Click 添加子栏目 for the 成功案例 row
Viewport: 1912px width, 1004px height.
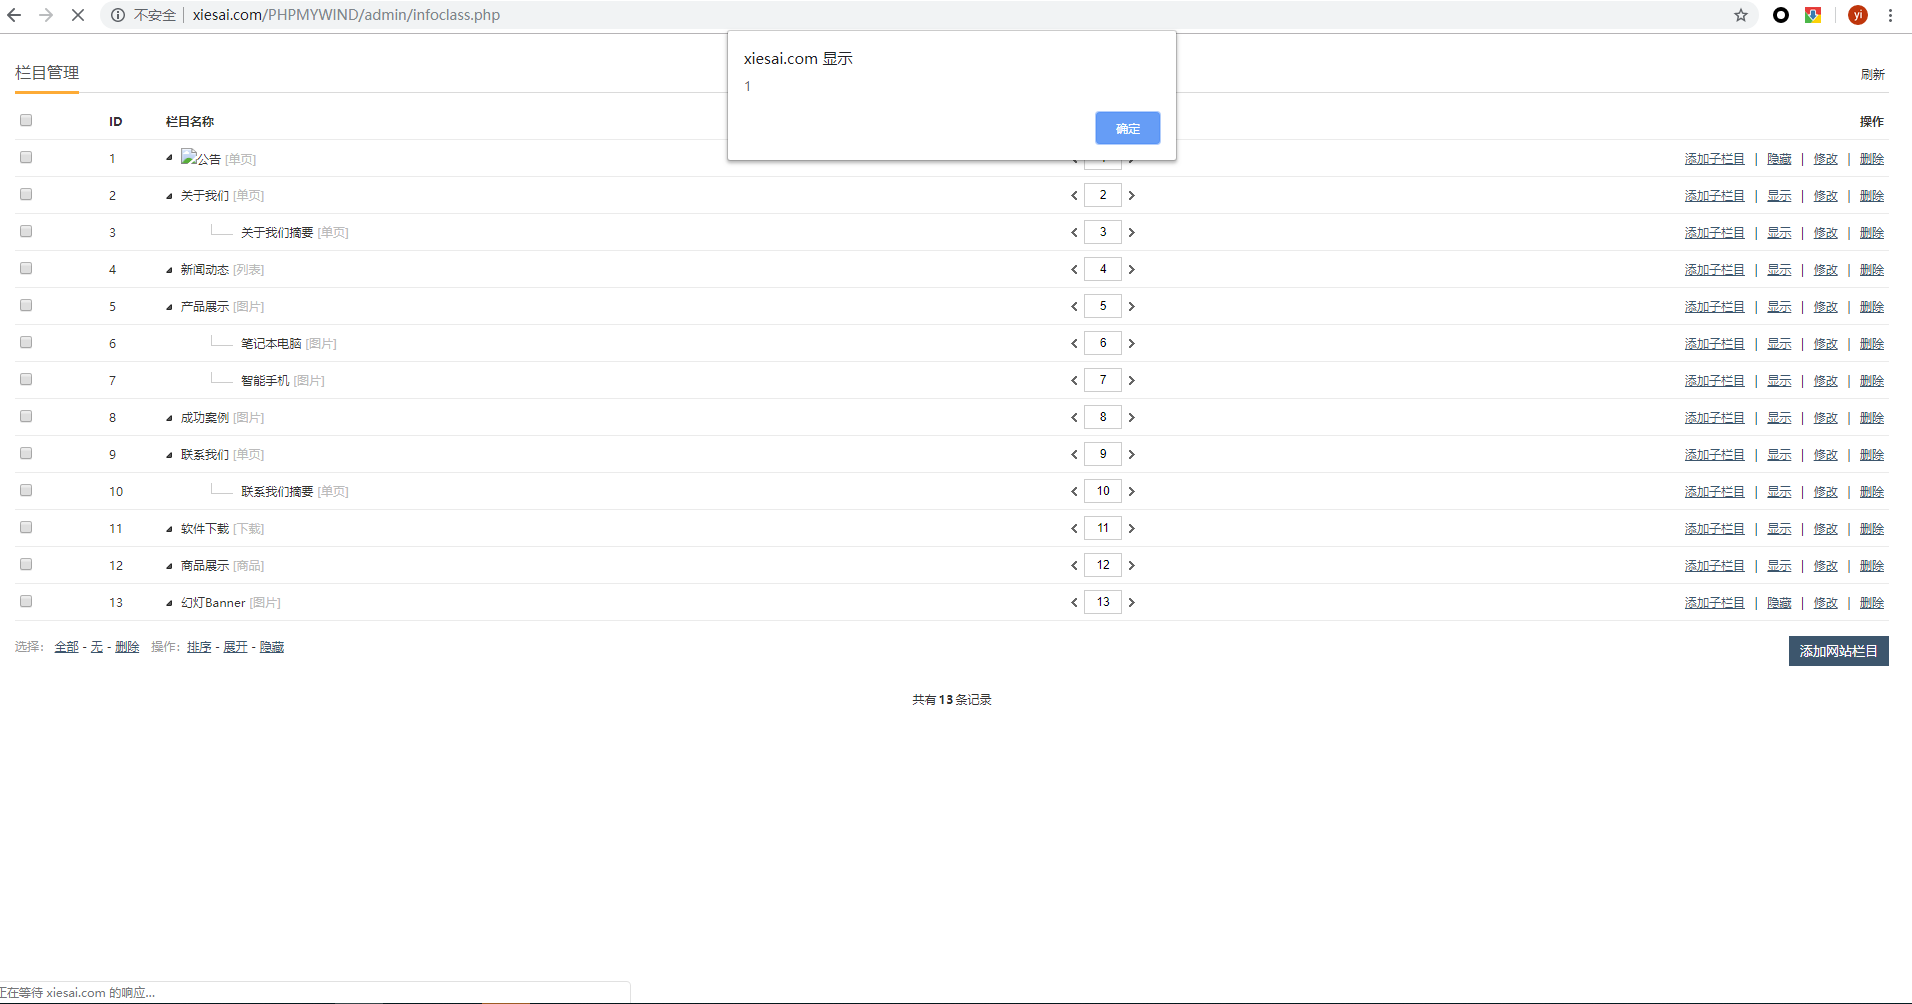1714,418
